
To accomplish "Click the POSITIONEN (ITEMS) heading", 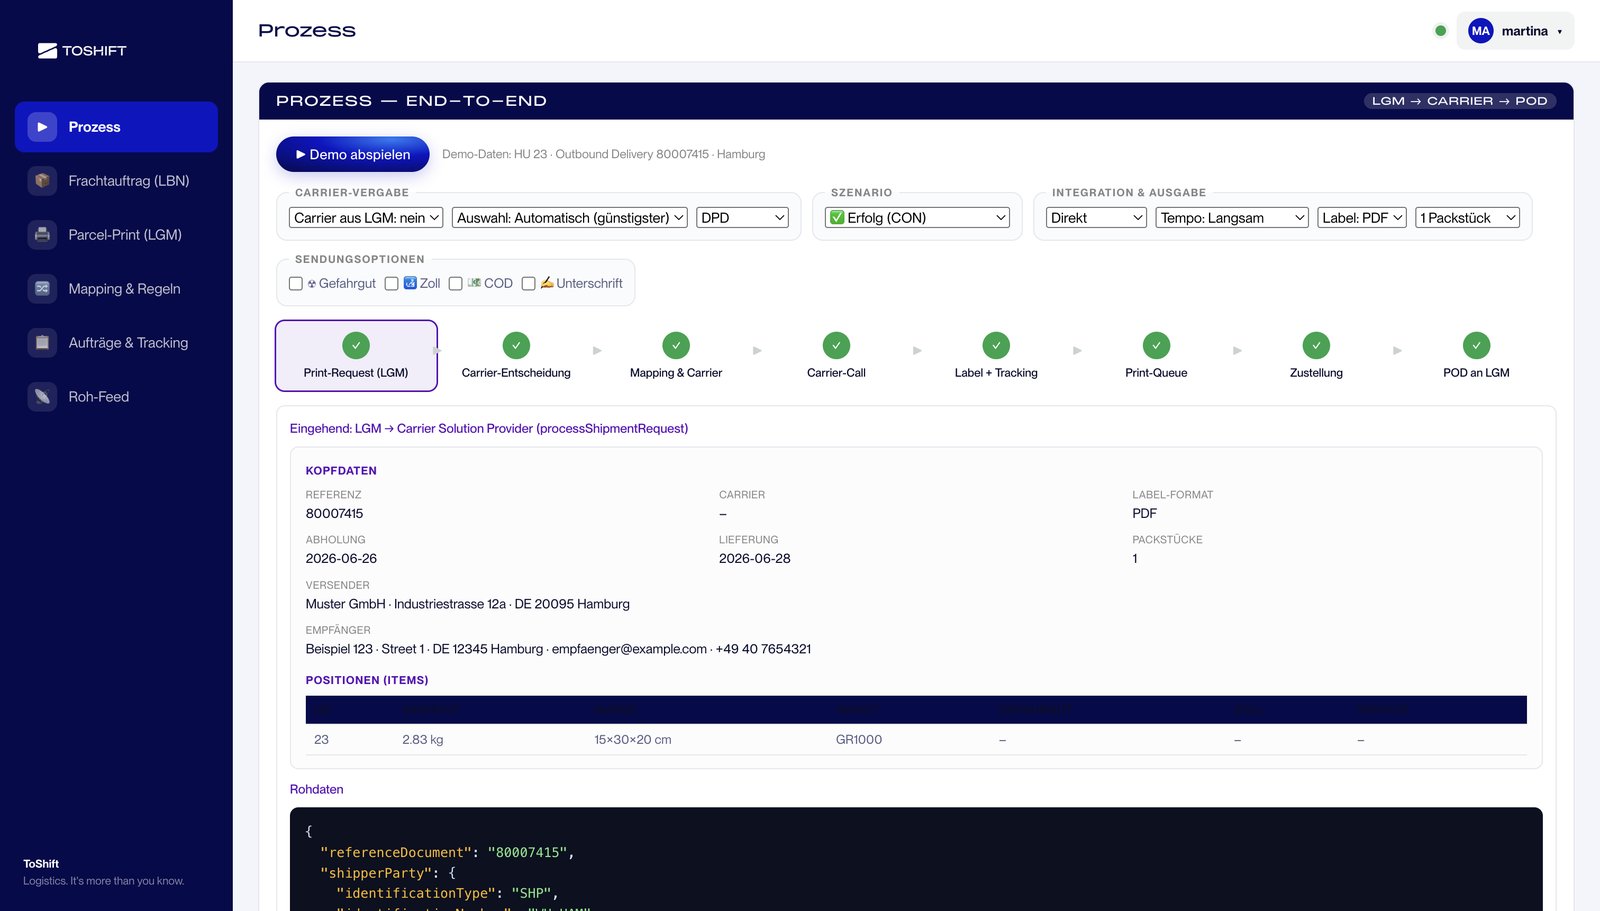I will [x=367, y=680].
